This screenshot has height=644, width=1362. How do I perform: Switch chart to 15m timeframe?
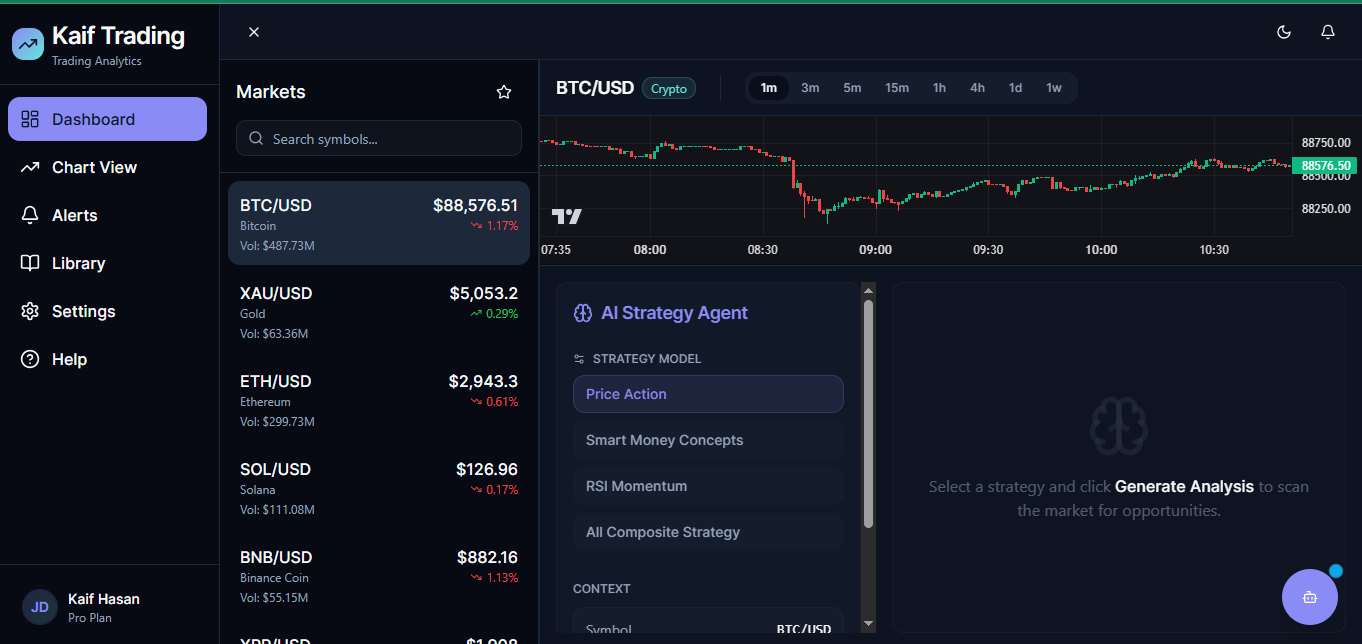(897, 88)
